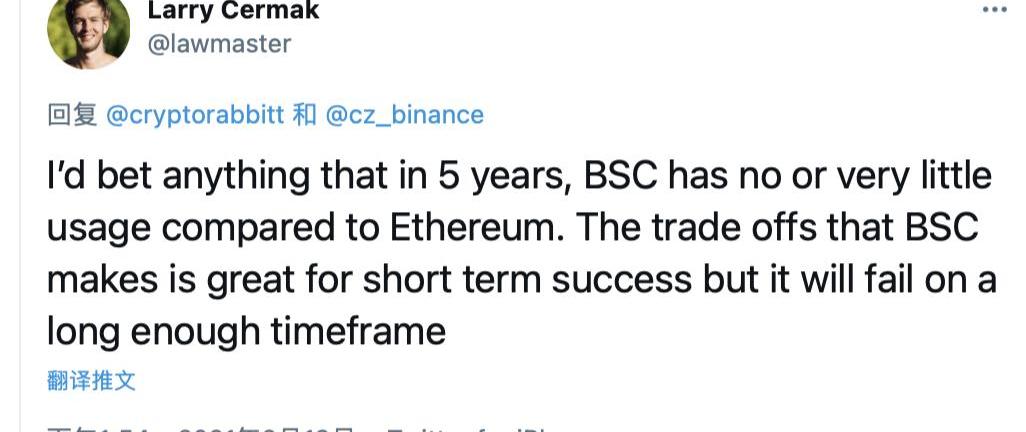Viewport: 1026px width, 432px height.
Task: Click "long enough timeframe" in the last line
Action: 245,329
